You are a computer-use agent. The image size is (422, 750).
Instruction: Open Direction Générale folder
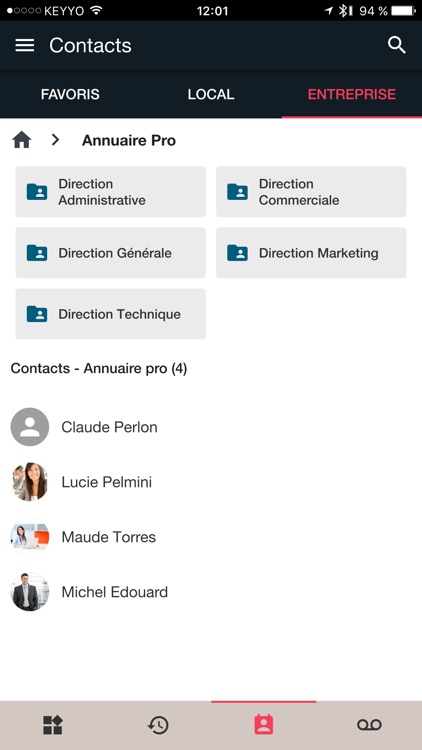[111, 253]
